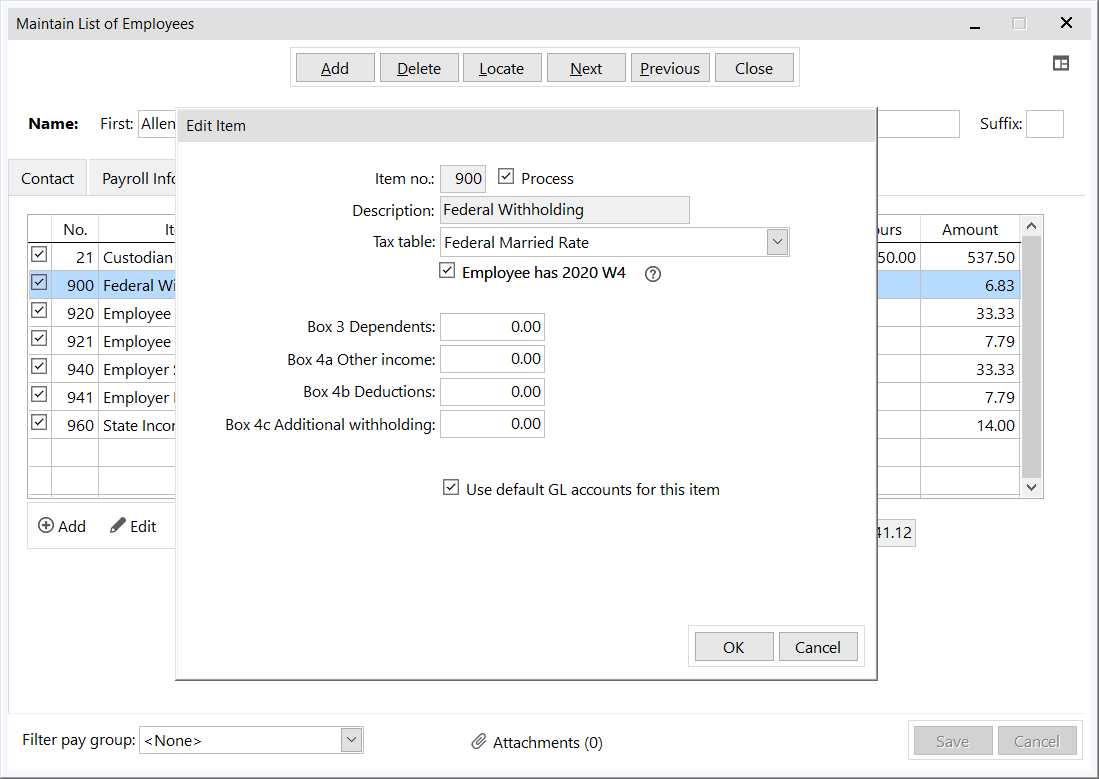The width and height of the screenshot is (1099, 779).
Task: Click the Edit pencil icon below the grid
Action: point(118,526)
